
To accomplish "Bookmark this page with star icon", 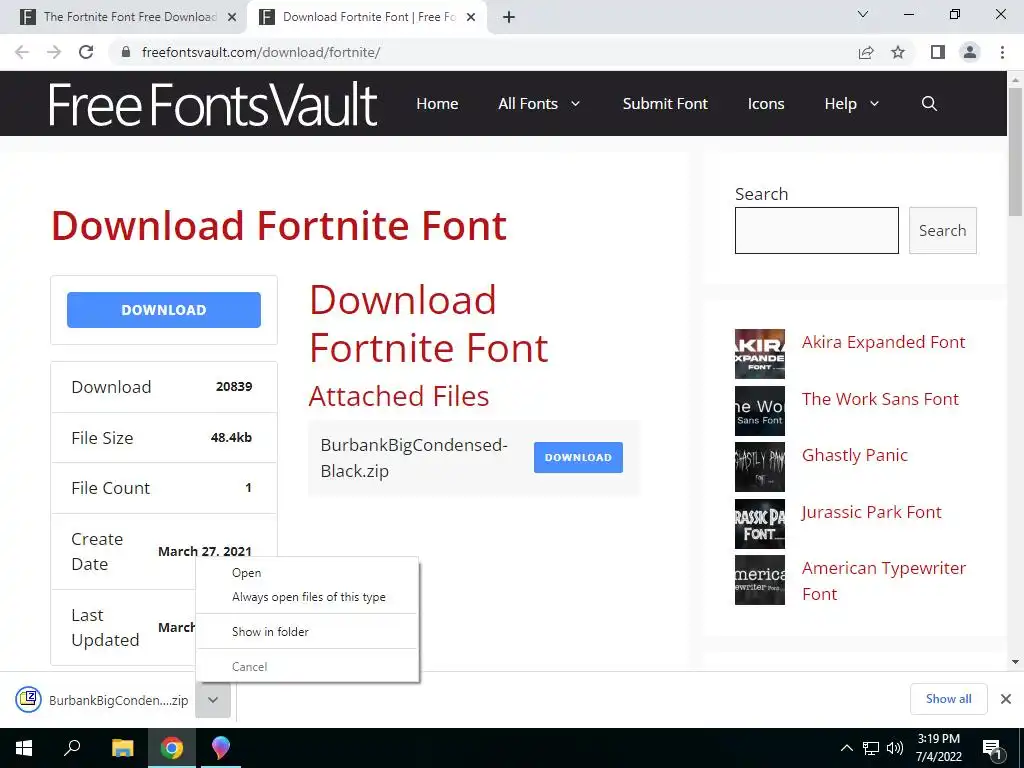I will point(898,52).
